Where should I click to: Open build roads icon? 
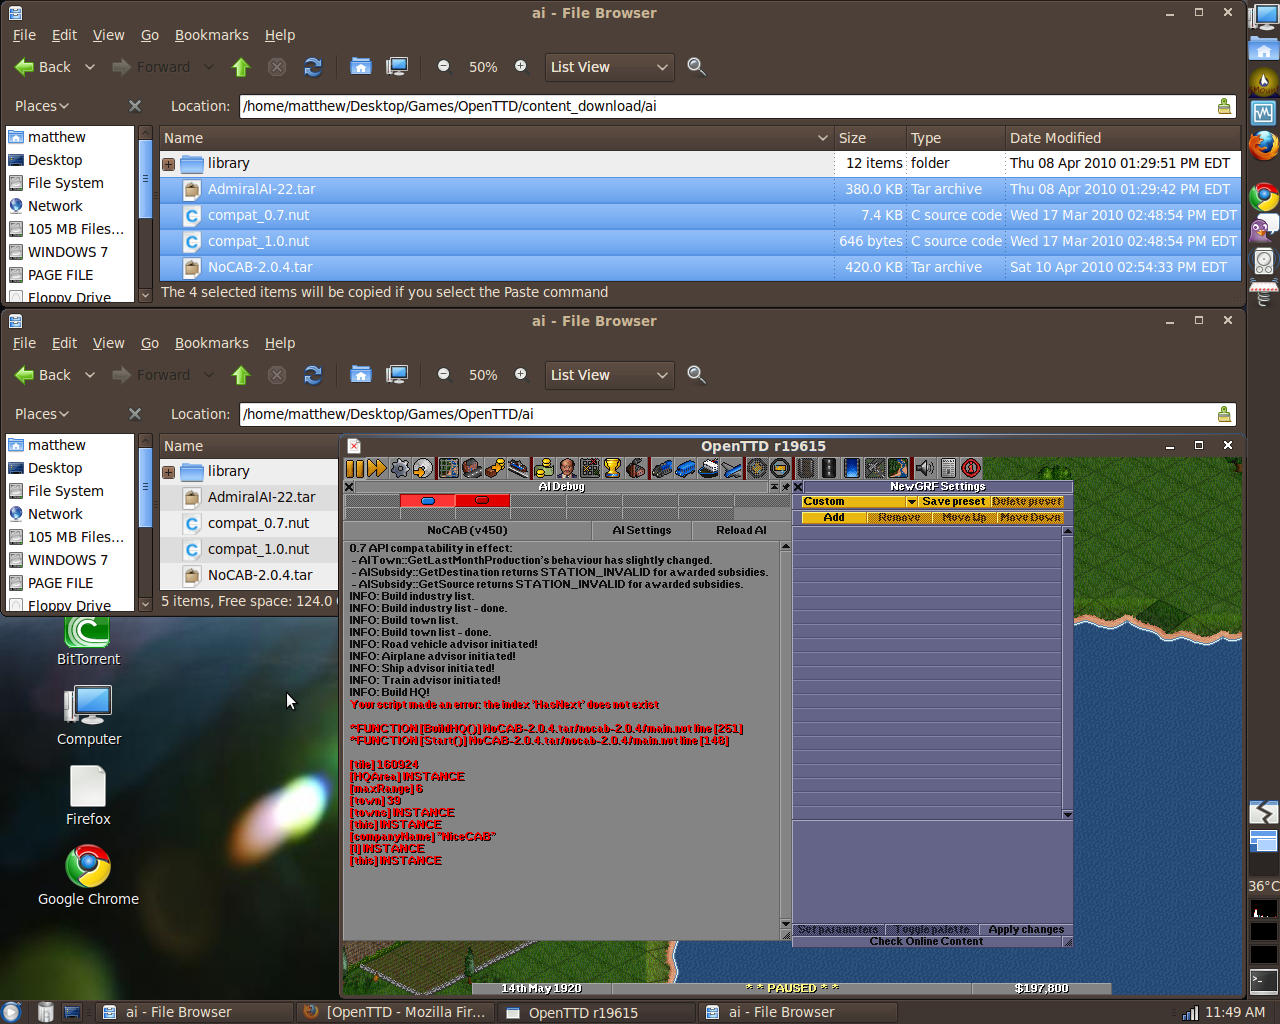point(828,468)
